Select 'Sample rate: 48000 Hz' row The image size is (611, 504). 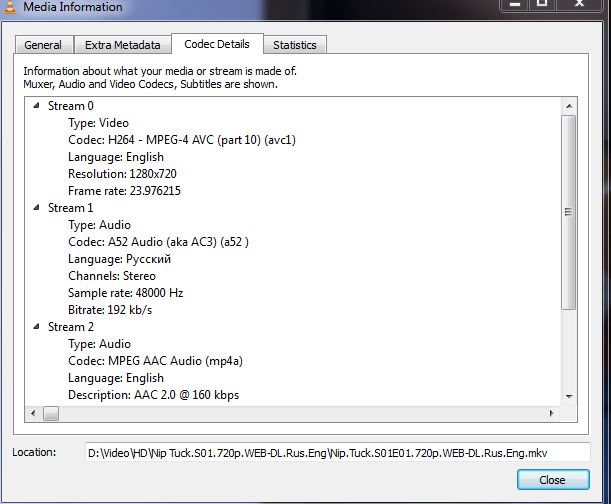pyautogui.click(x=125, y=293)
